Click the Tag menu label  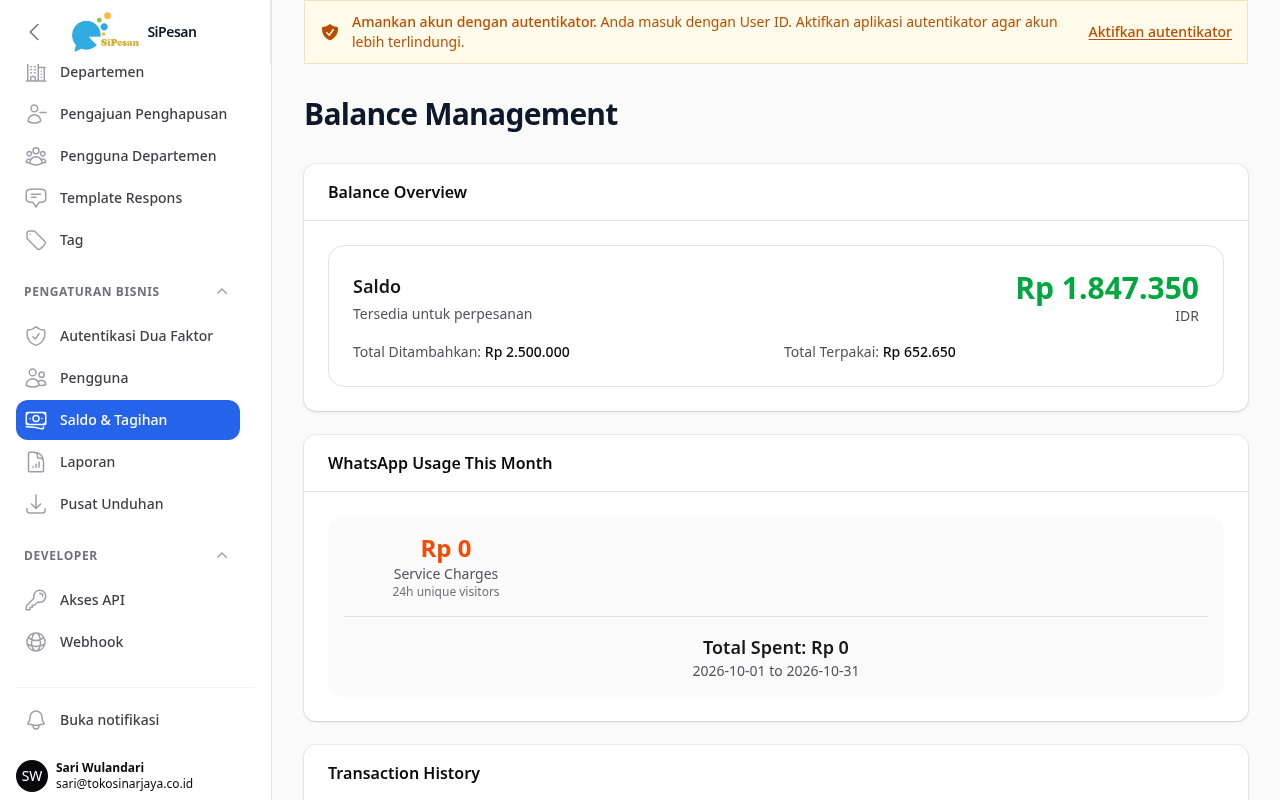pyautogui.click(x=72, y=240)
